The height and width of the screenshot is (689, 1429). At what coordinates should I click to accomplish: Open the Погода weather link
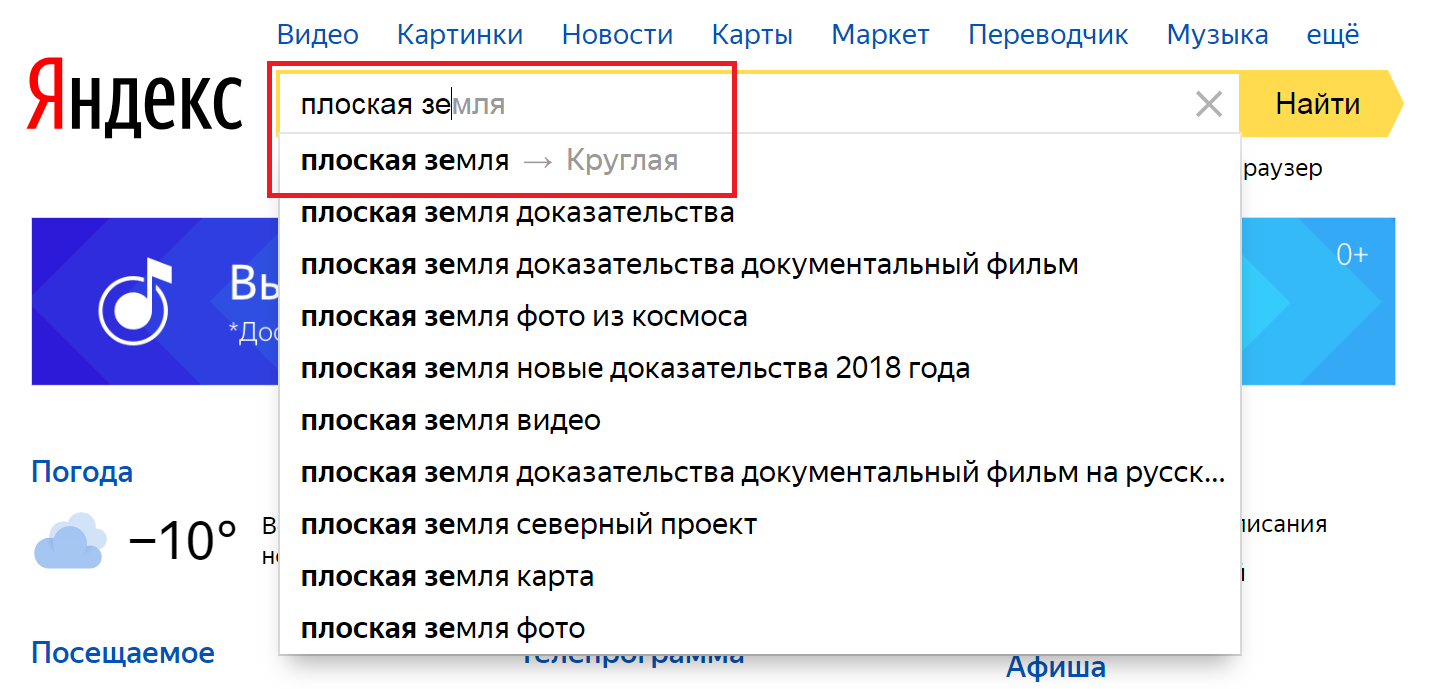click(82, 472)
